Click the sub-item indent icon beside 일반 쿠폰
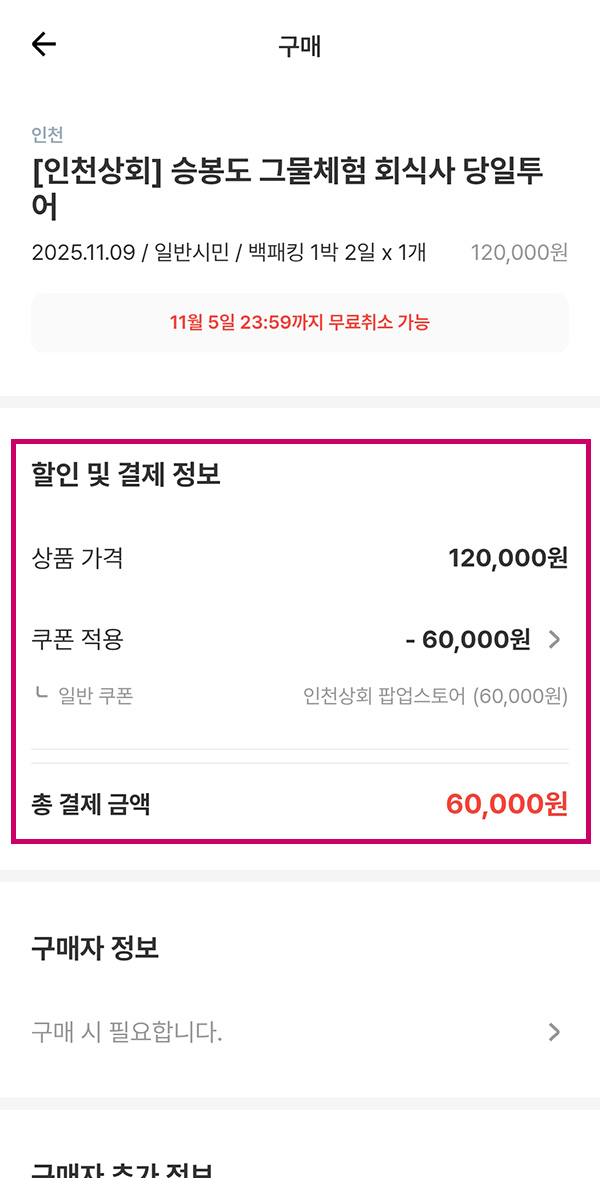This screenshot has height=1178, width=600. [41, 693]
